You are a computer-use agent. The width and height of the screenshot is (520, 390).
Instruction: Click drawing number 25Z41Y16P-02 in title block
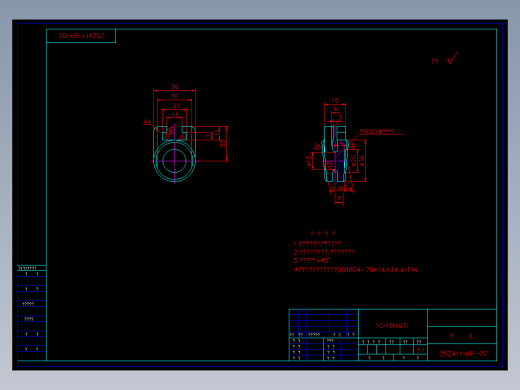point(463,354)
